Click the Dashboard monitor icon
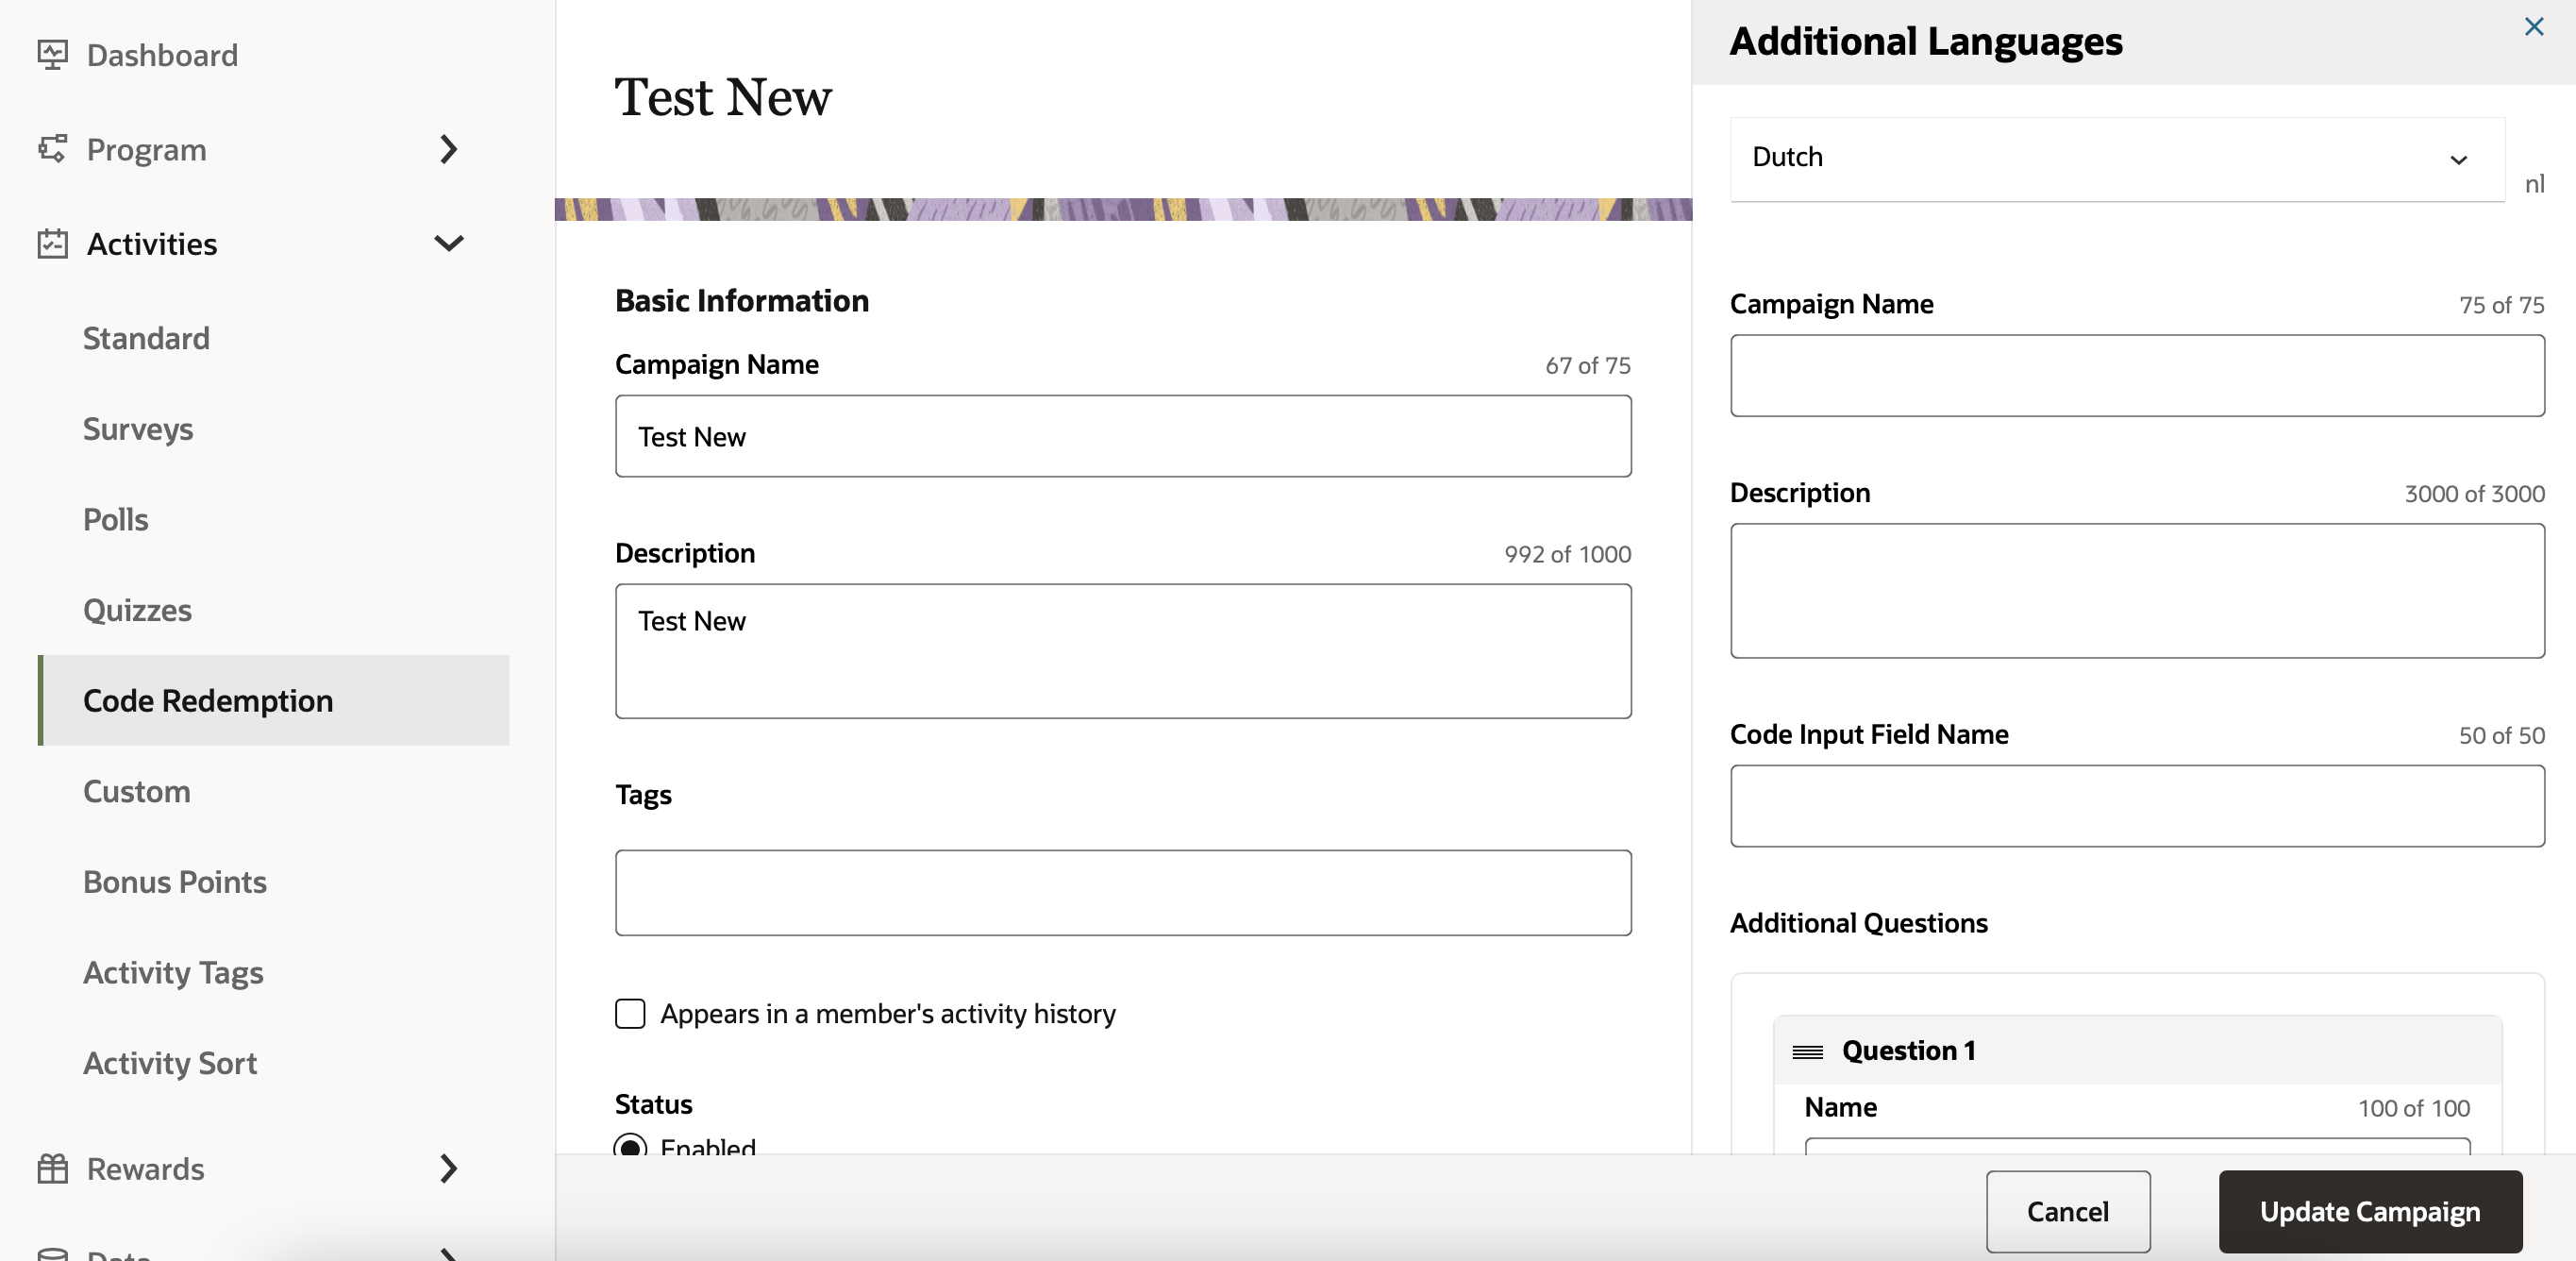Screen dimensions: 2576x1261 (52, 54)
